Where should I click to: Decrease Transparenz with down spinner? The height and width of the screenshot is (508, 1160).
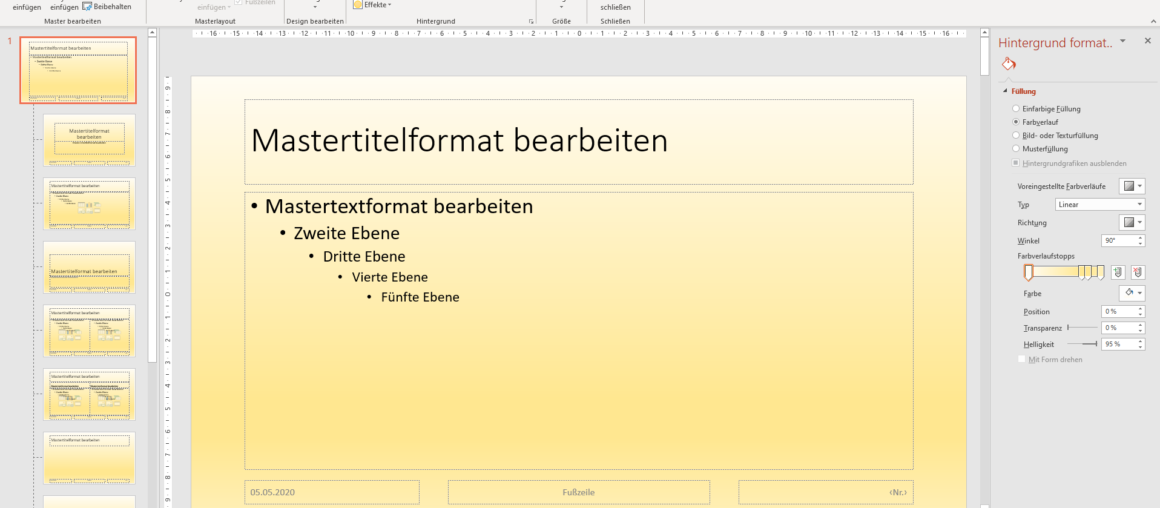coord(1140,331)
